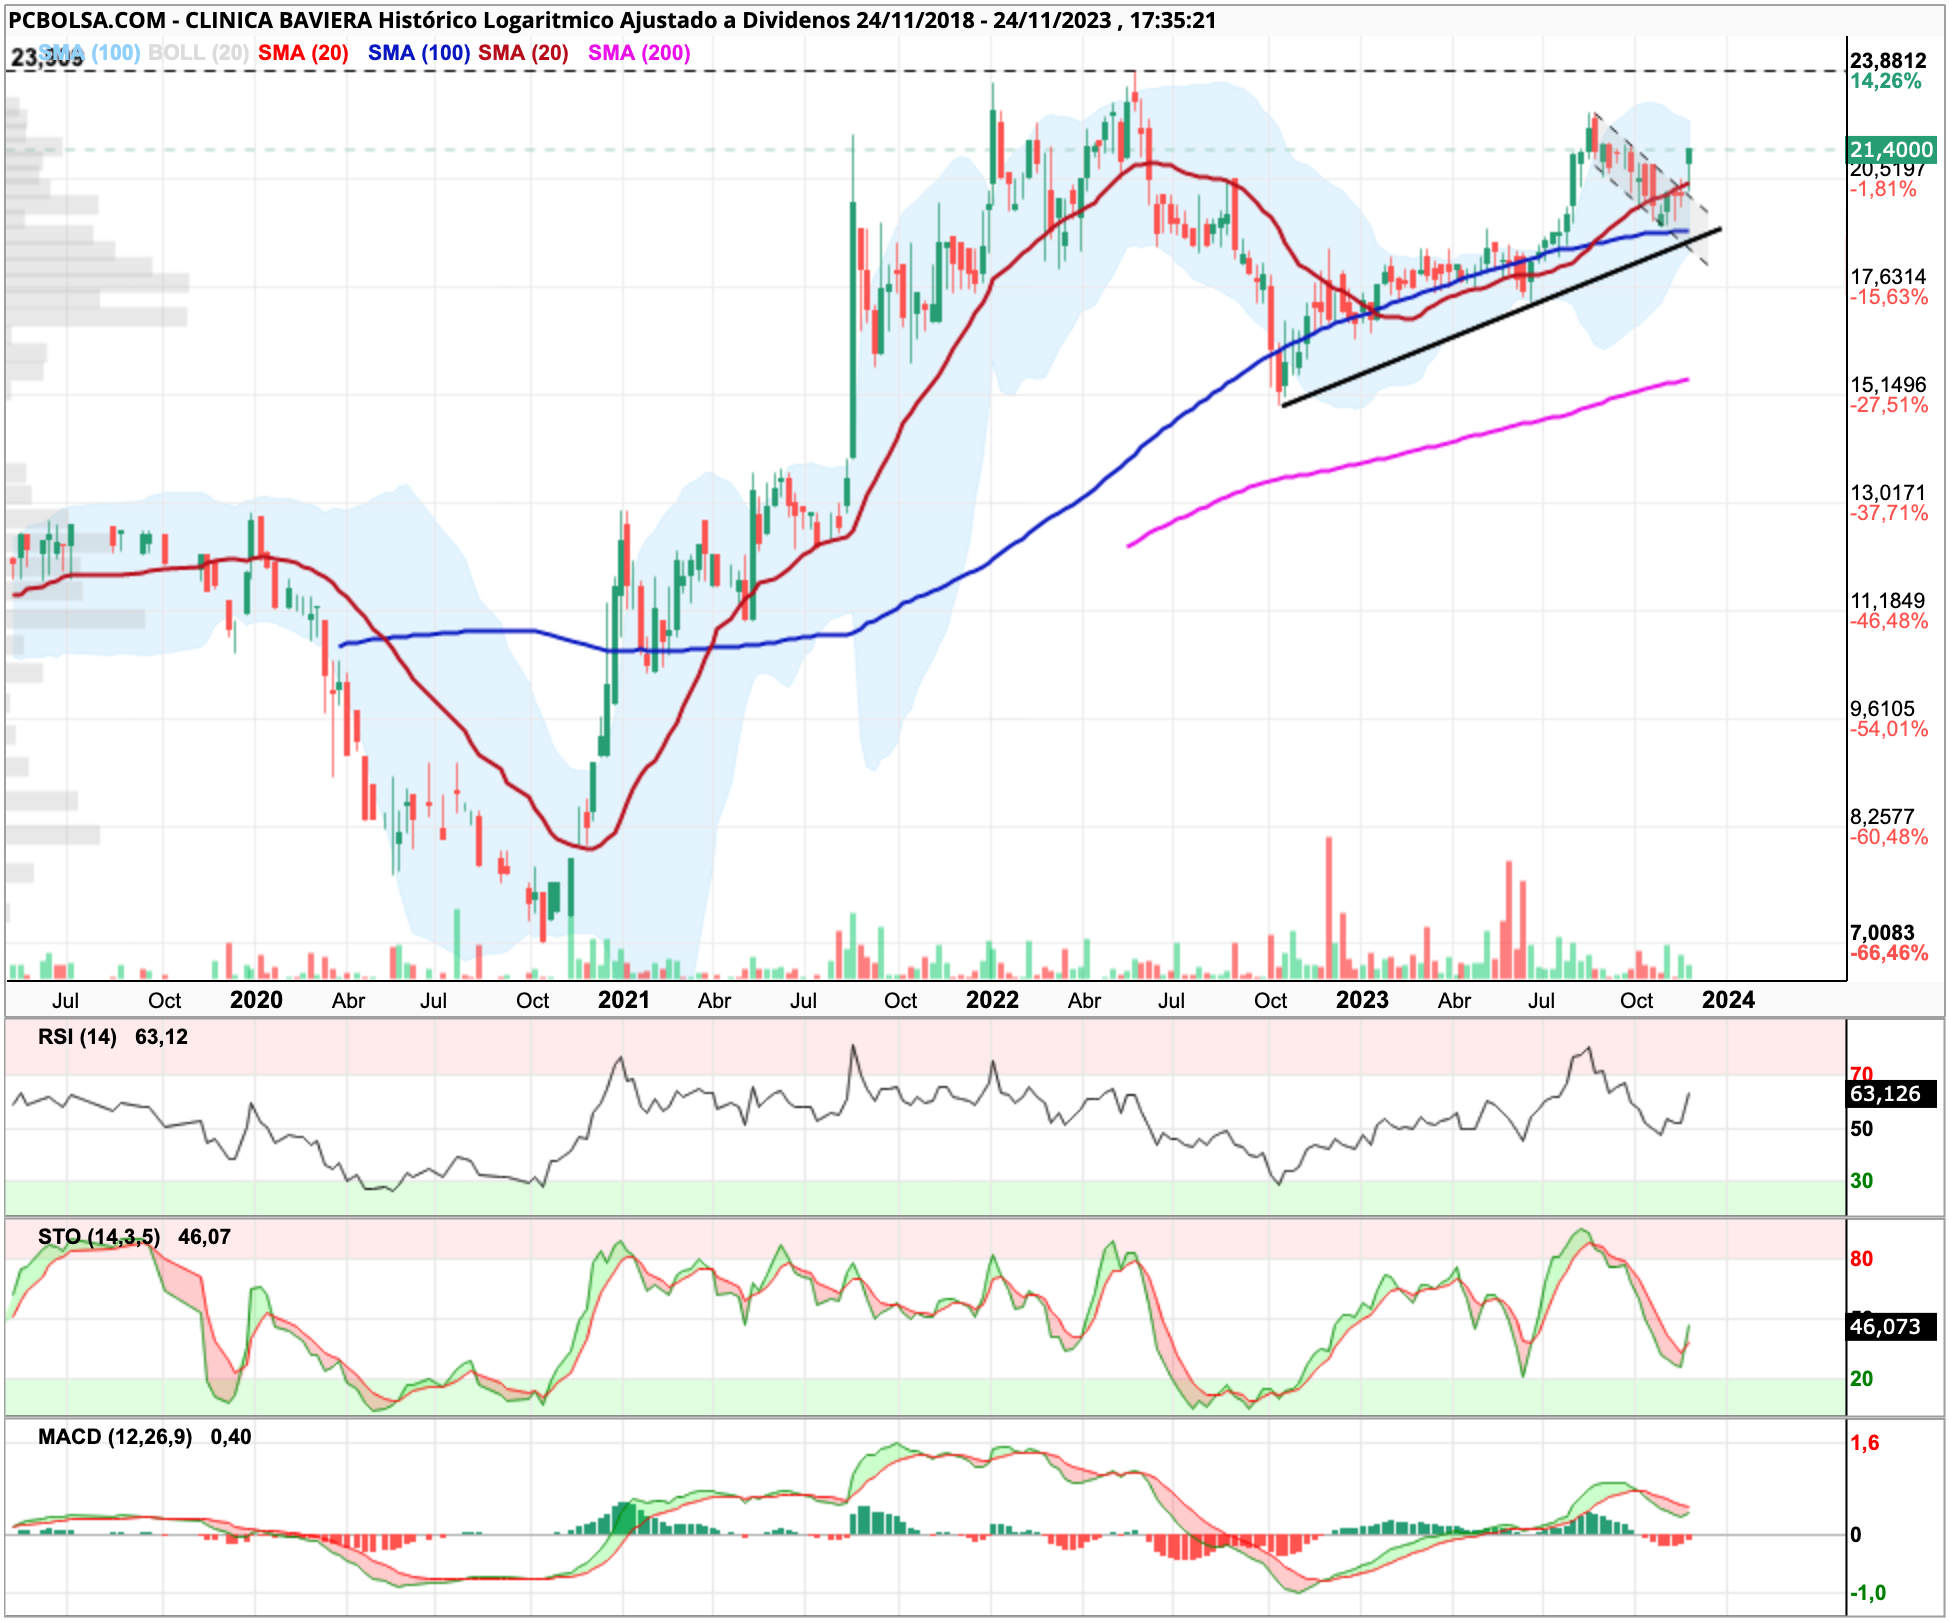Click the green 30 RSI oversold level
Viewport: 1950px width, 1622px height.
pos(1861,1181)
